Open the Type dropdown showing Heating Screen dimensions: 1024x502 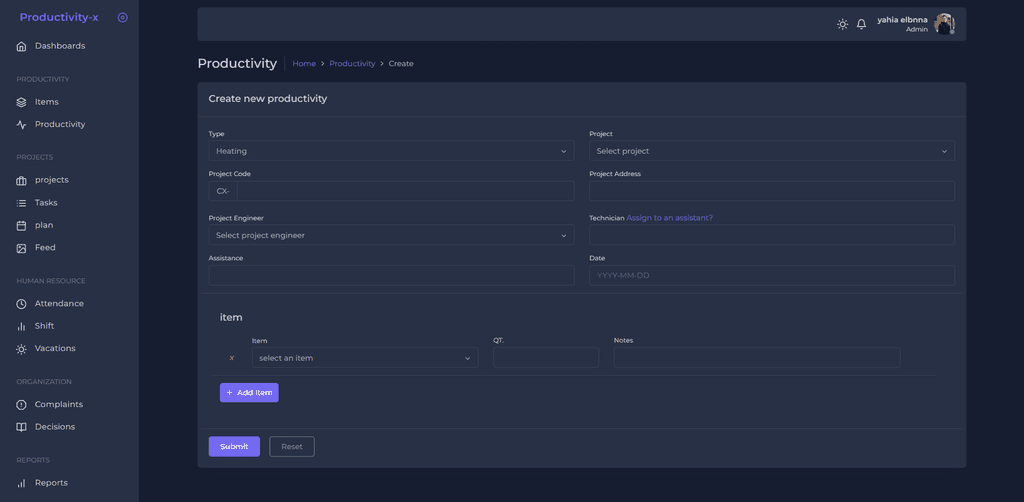pyautogui.click(x=391, y=151)
